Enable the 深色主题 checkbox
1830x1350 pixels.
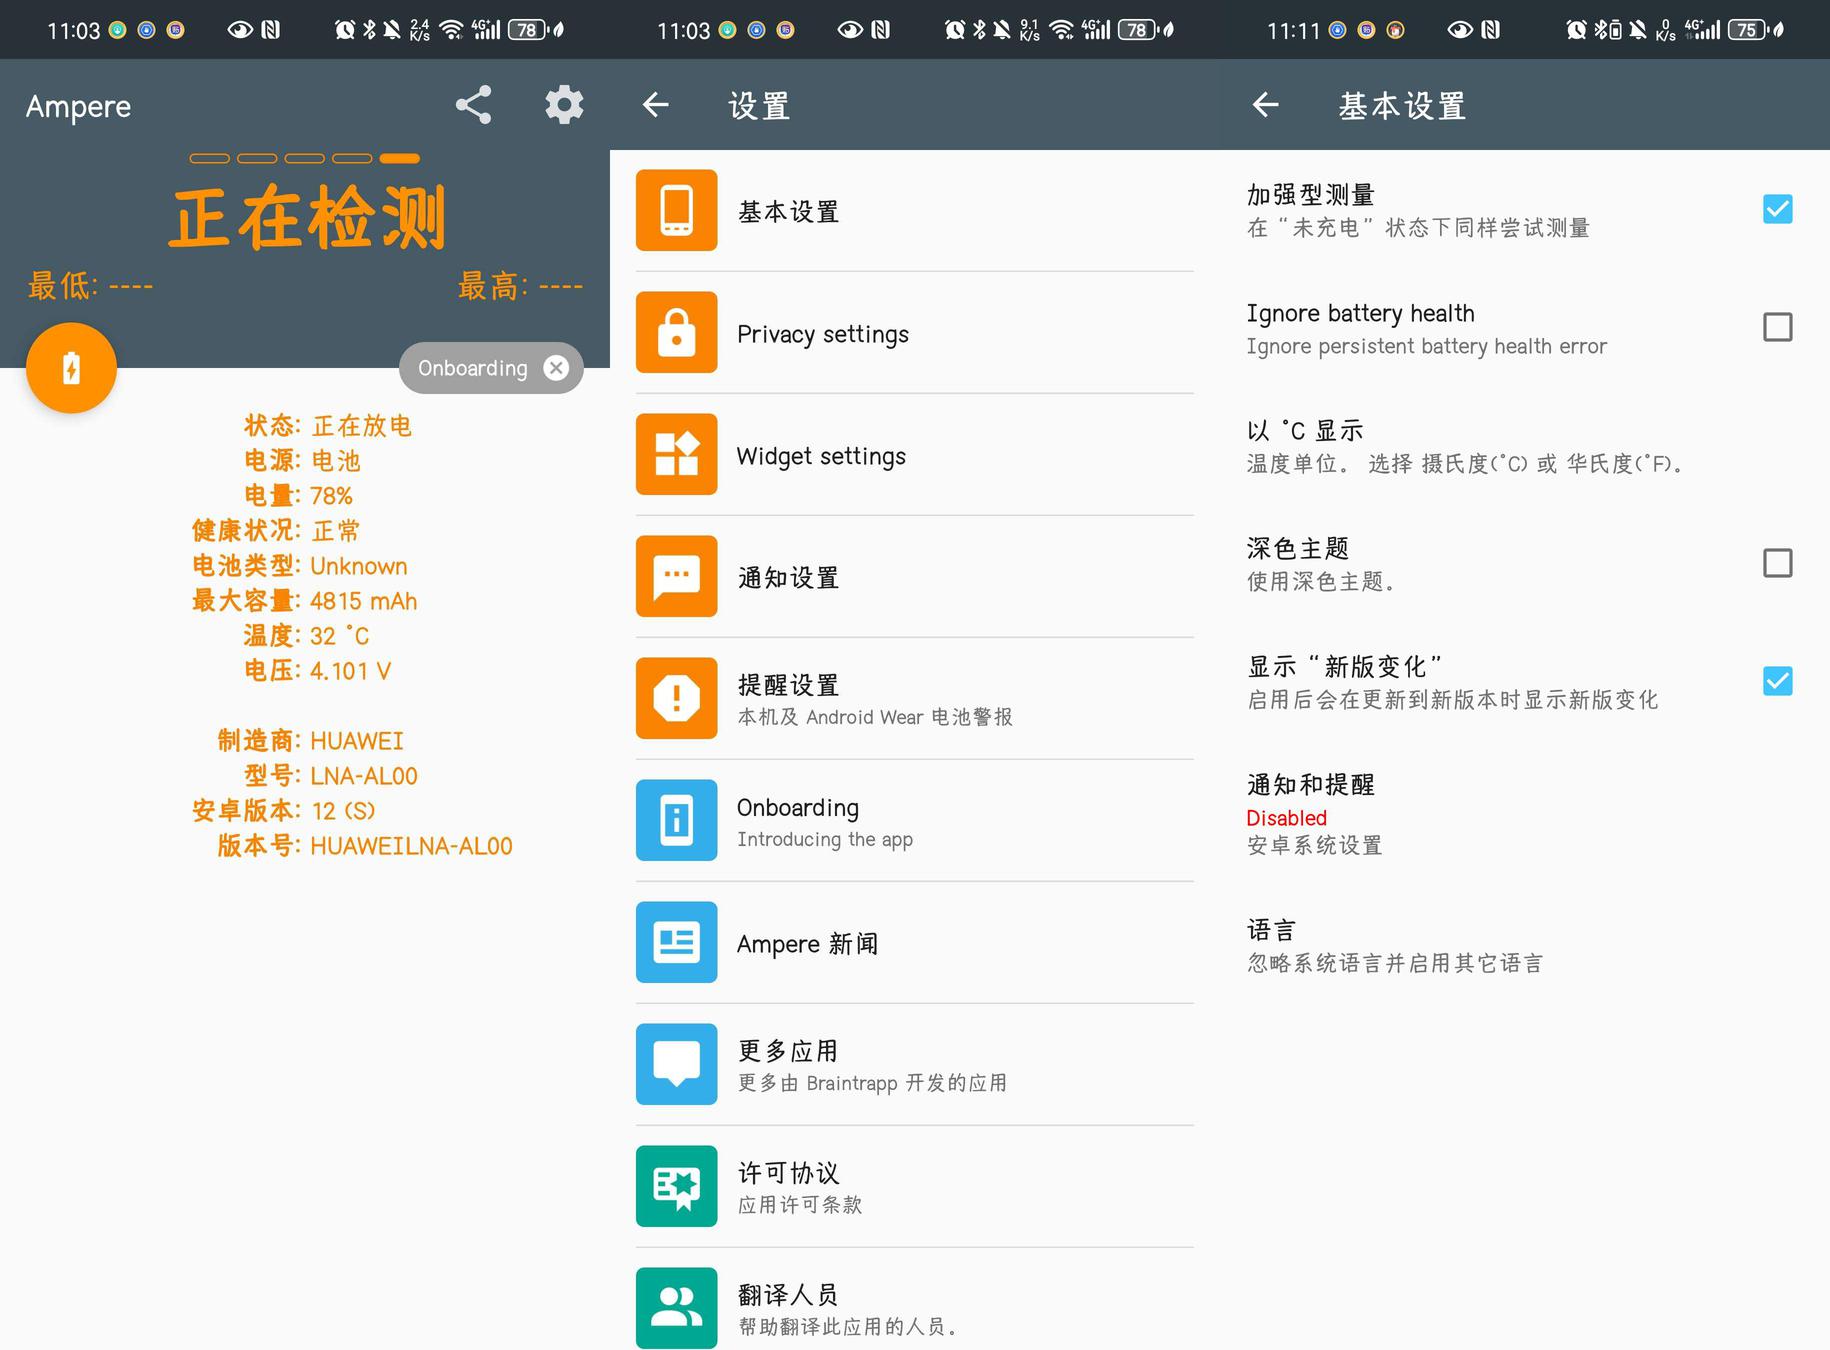tap(1777, 563)
